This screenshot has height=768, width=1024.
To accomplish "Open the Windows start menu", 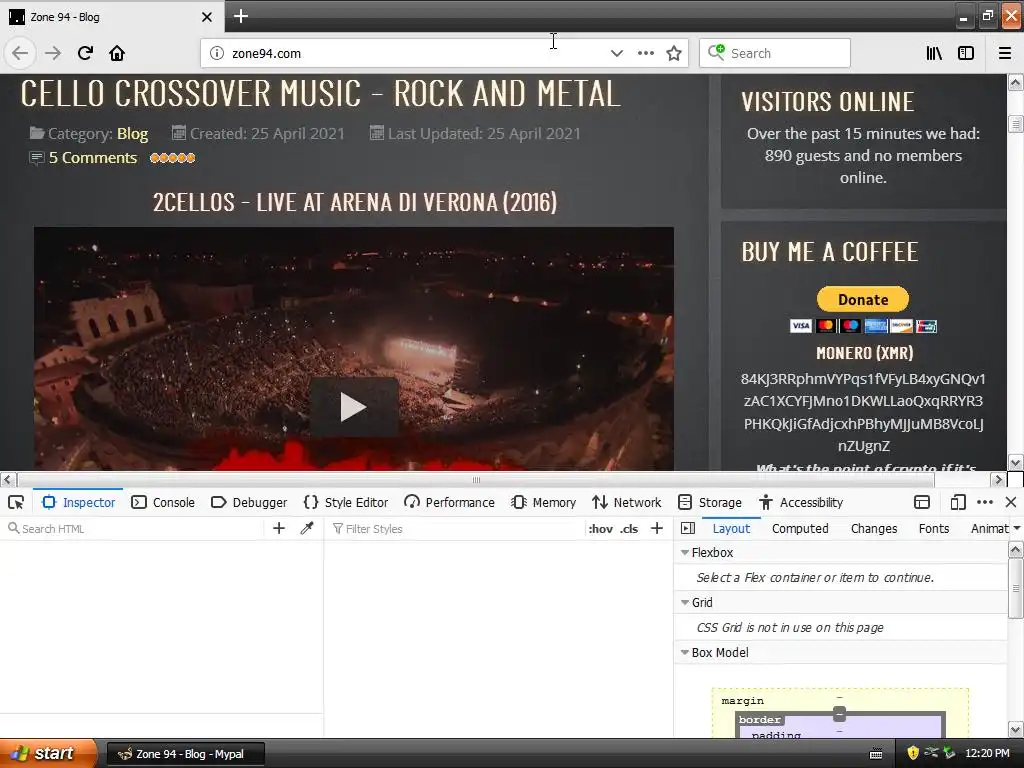I will pos(48,753).
